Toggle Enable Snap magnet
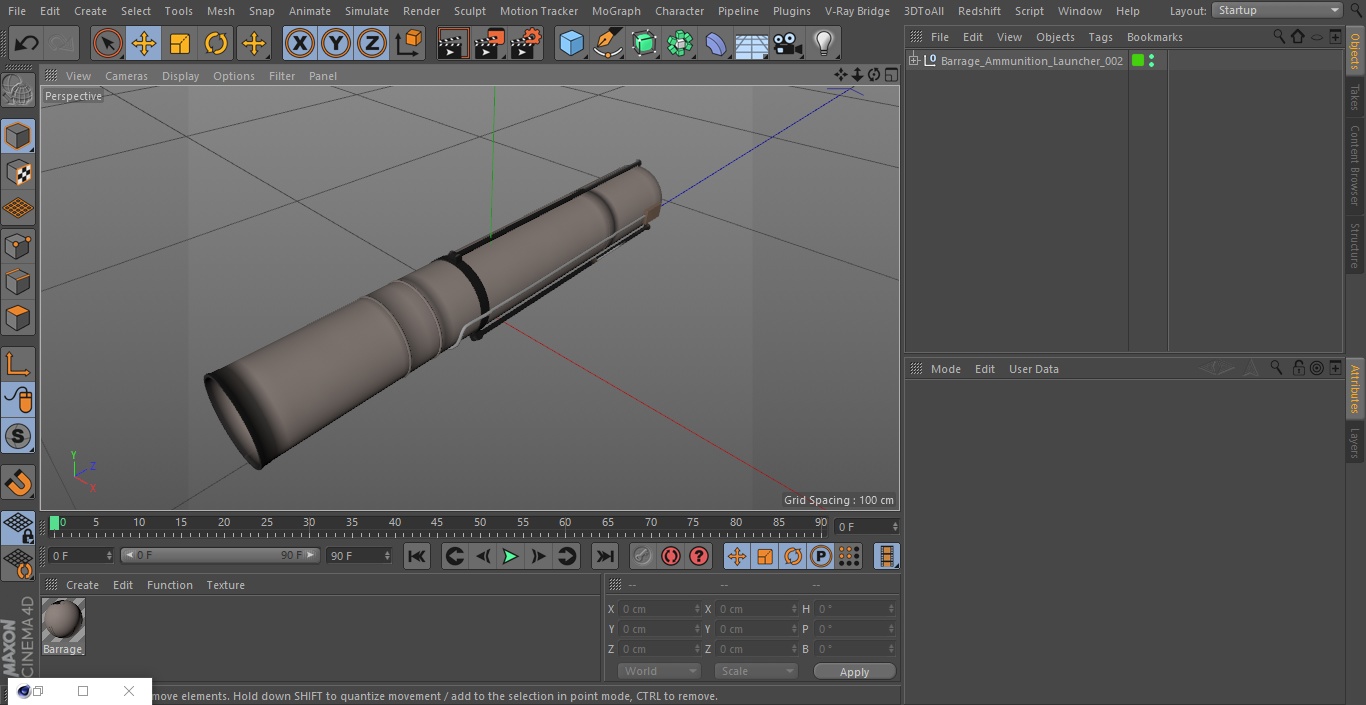This screenshot has width=1366, height=705. (18, 483)
